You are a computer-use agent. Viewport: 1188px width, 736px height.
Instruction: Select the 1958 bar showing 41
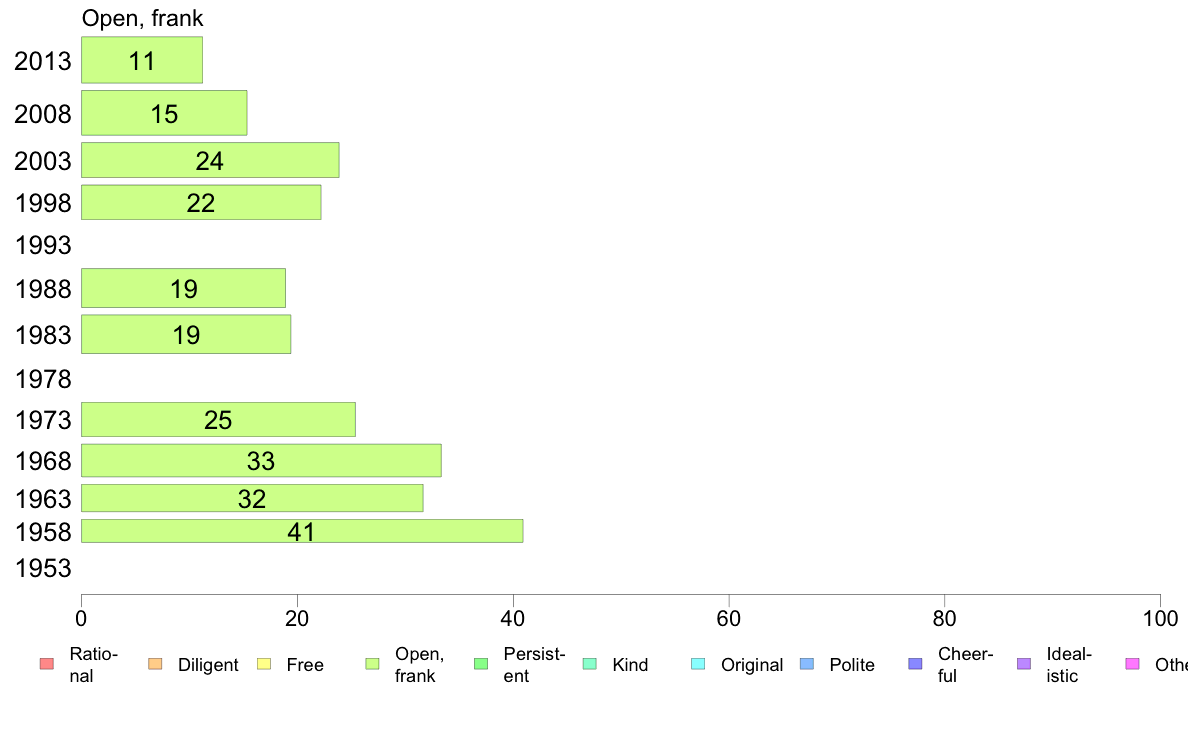[302, 531]
